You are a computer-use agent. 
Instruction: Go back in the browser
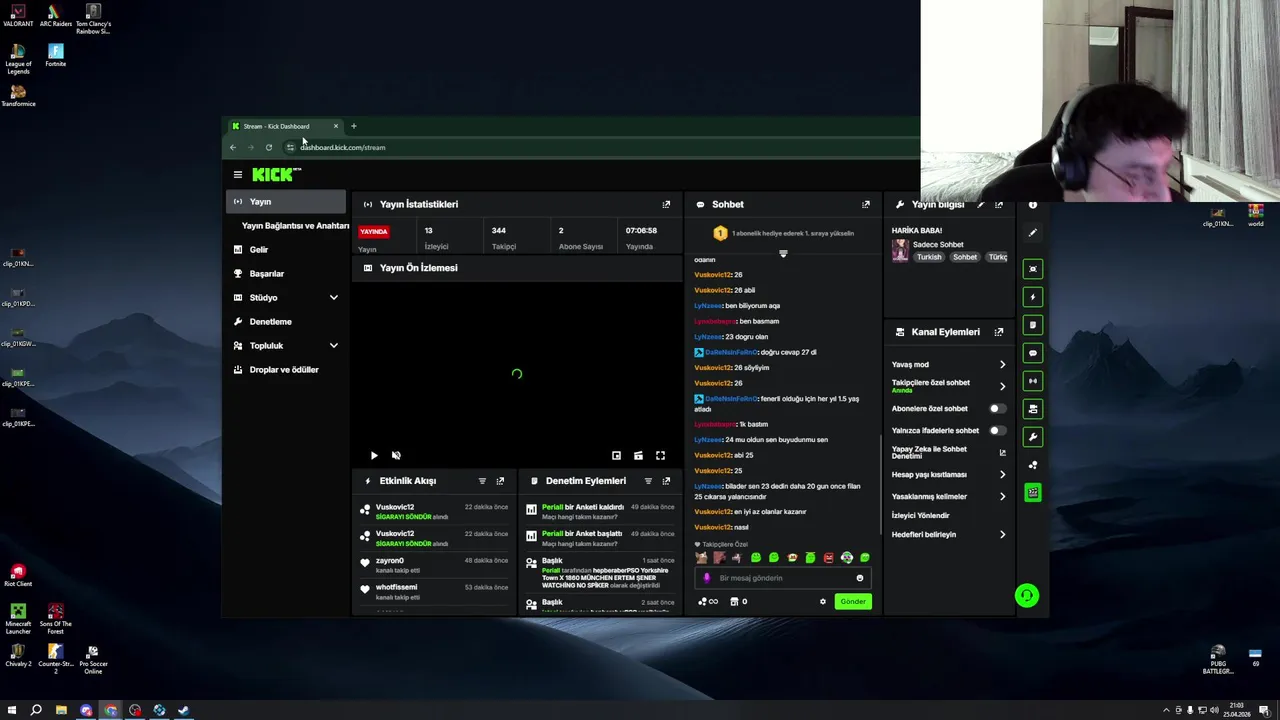pyautogui.click(x=232, y=148)
